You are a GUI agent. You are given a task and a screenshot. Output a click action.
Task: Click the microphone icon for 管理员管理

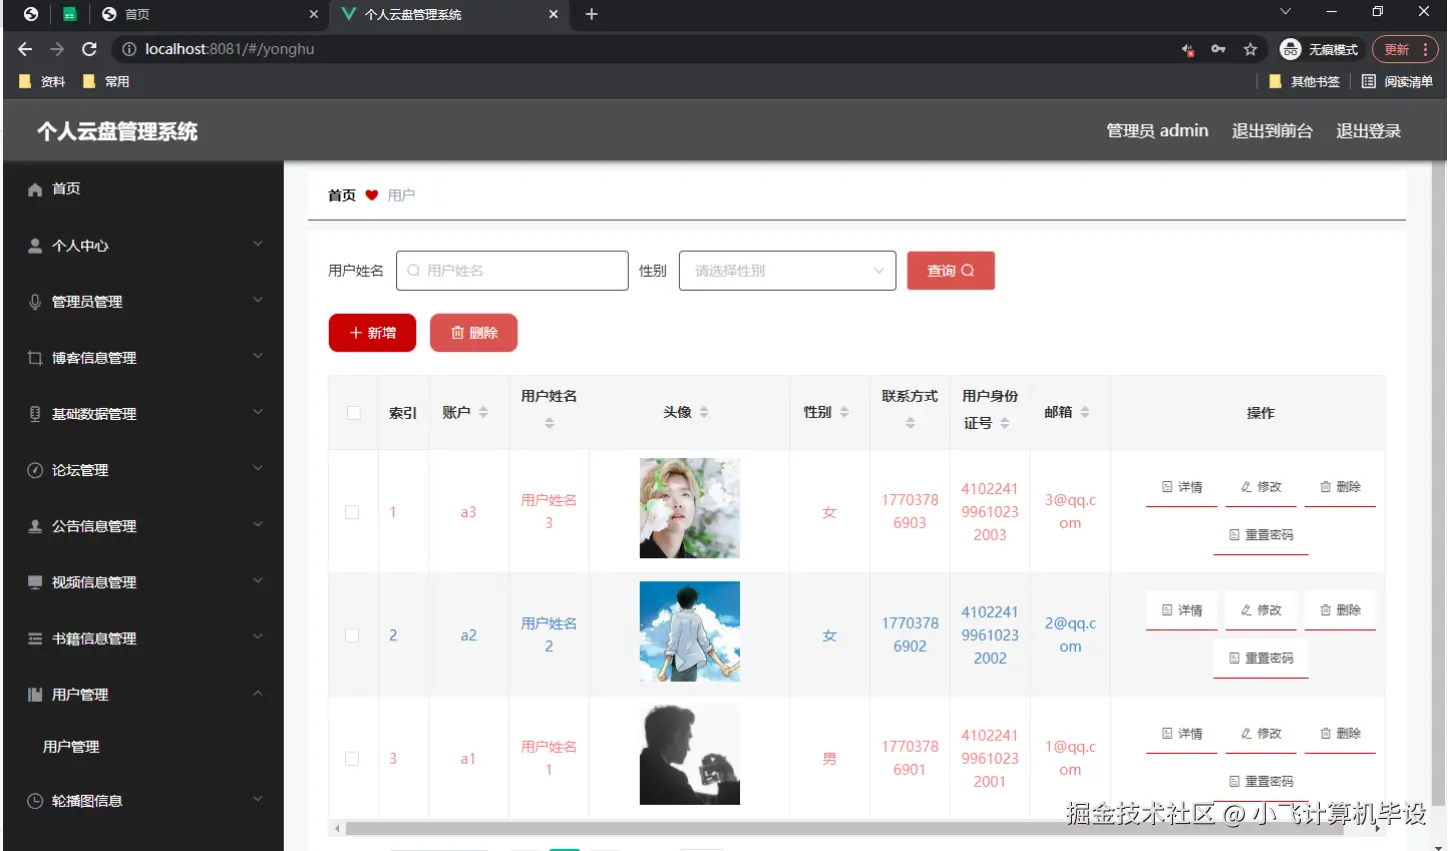pos(35,302)
